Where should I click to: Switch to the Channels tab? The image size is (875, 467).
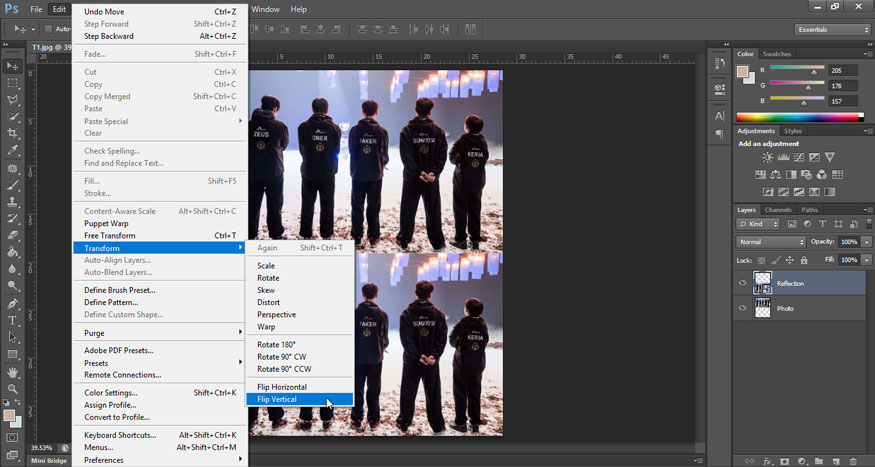[778, 210]
